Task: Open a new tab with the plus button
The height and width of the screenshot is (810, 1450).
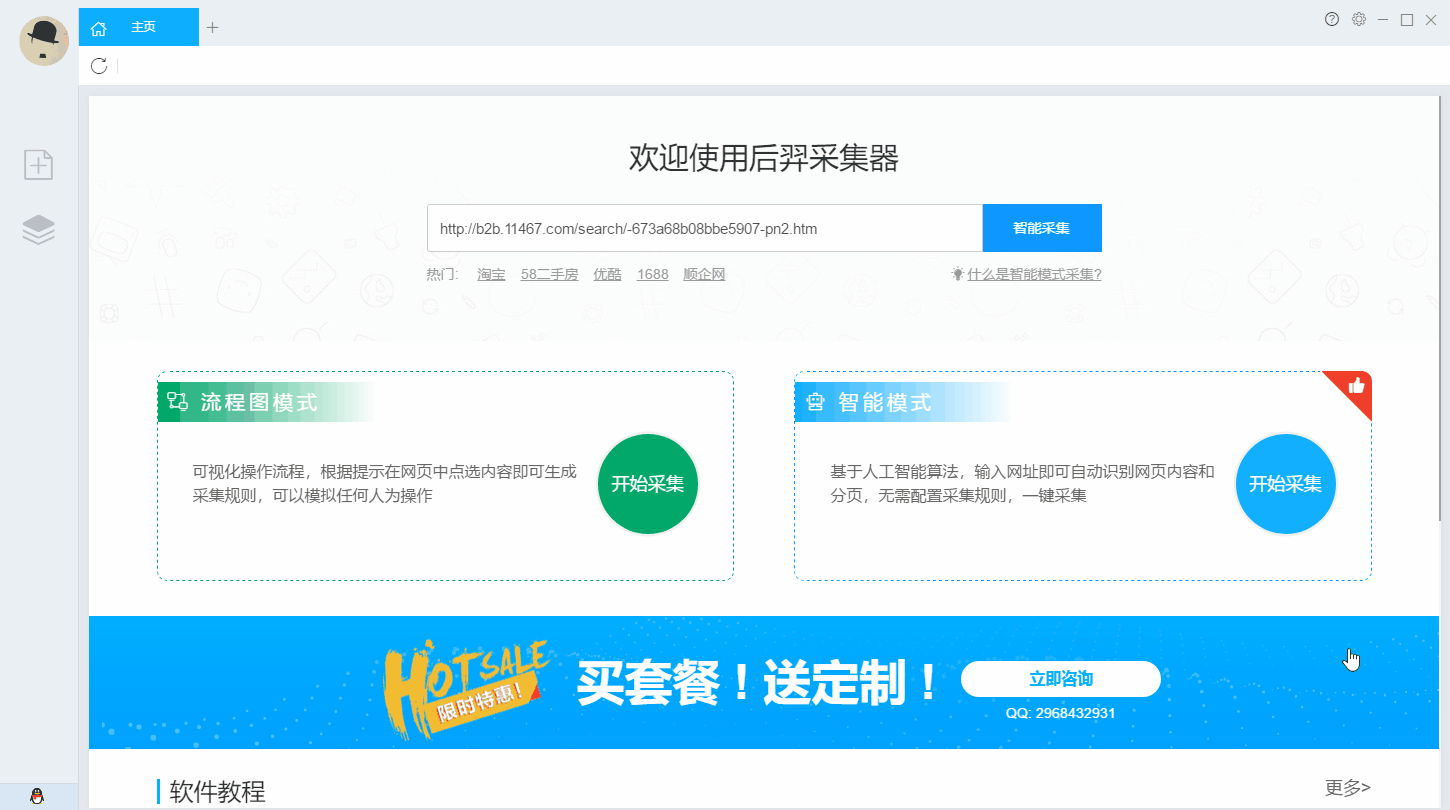Action: (x=212, y=27)
